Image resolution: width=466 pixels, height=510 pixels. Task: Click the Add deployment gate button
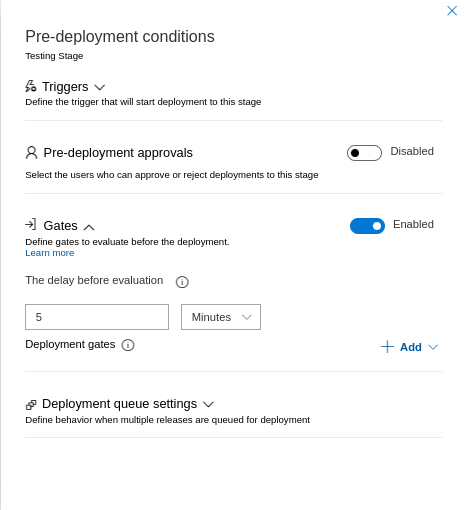409,347
